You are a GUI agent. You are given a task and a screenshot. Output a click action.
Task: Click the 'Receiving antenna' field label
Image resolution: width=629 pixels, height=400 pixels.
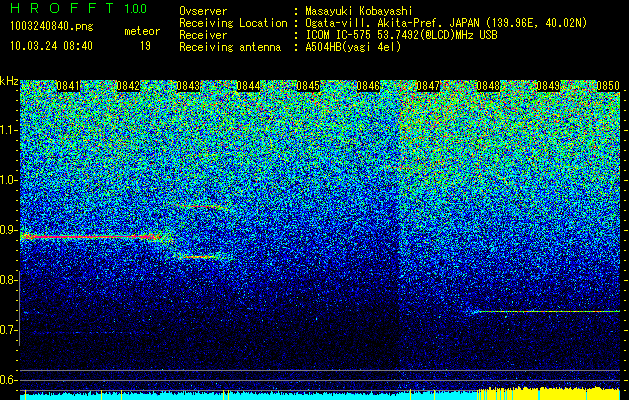click(230, 47)
